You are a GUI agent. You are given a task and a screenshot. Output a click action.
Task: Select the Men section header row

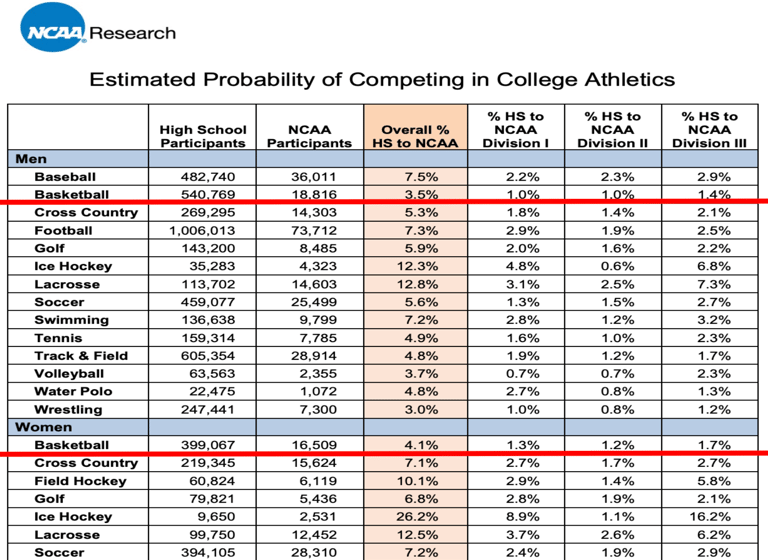click(383, 159)
